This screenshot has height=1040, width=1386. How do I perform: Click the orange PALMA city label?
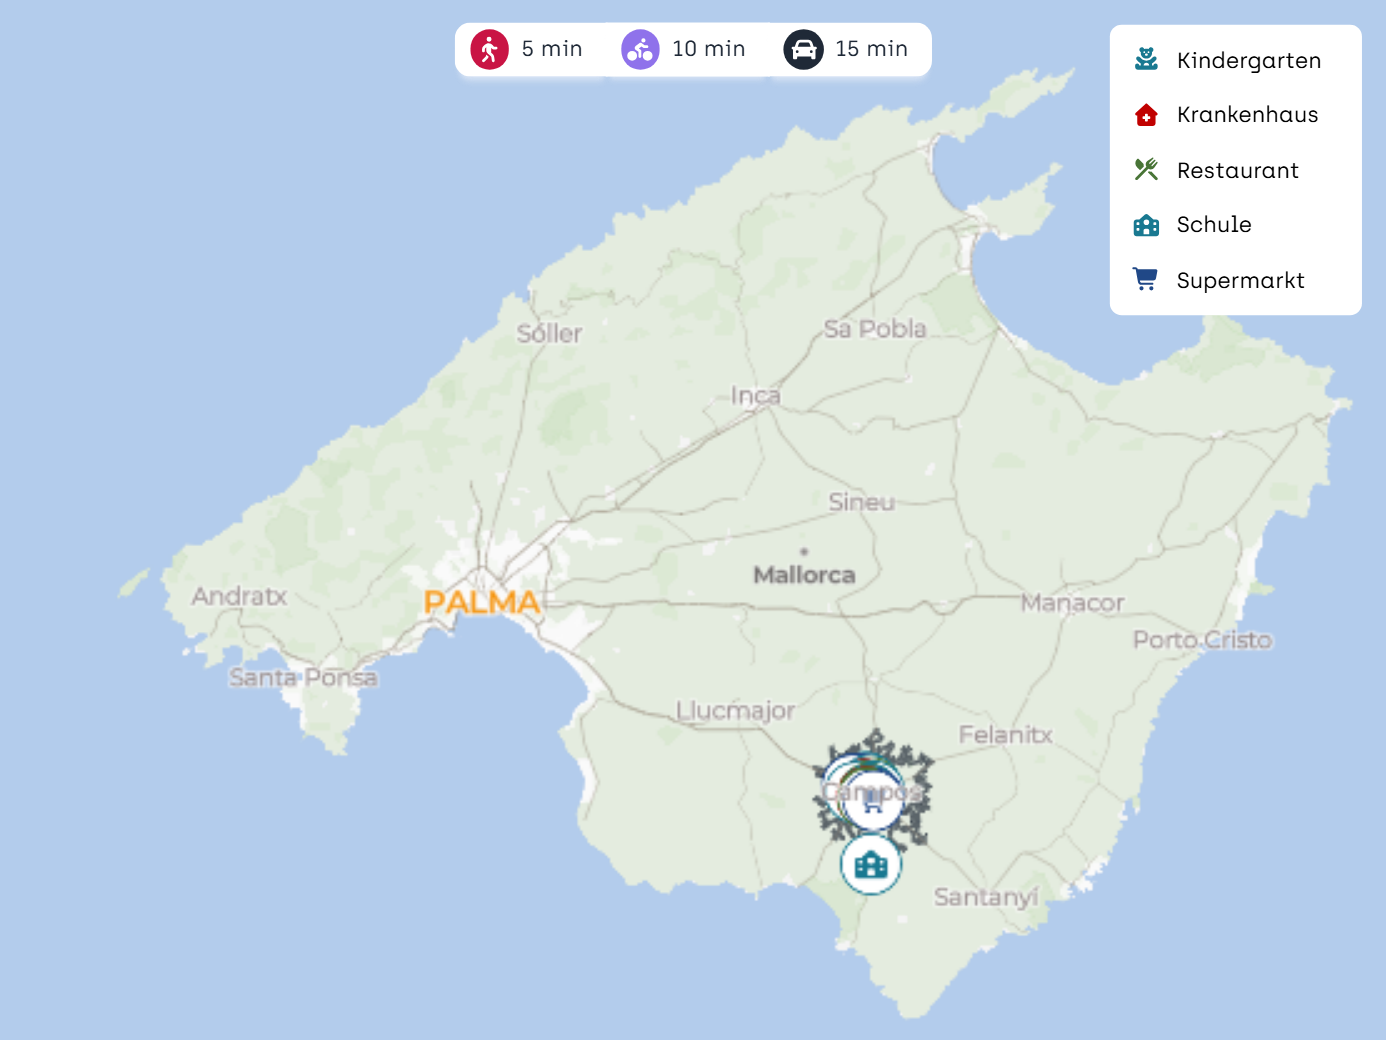482,602
